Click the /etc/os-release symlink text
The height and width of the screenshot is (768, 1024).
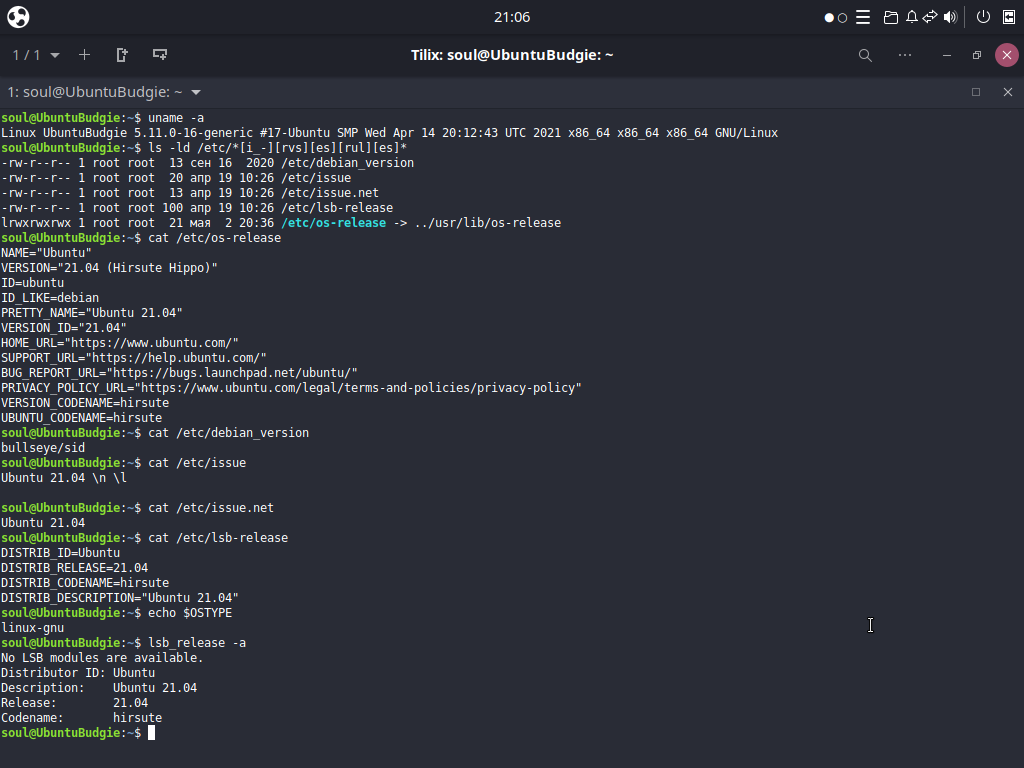(x=333, y=223)
